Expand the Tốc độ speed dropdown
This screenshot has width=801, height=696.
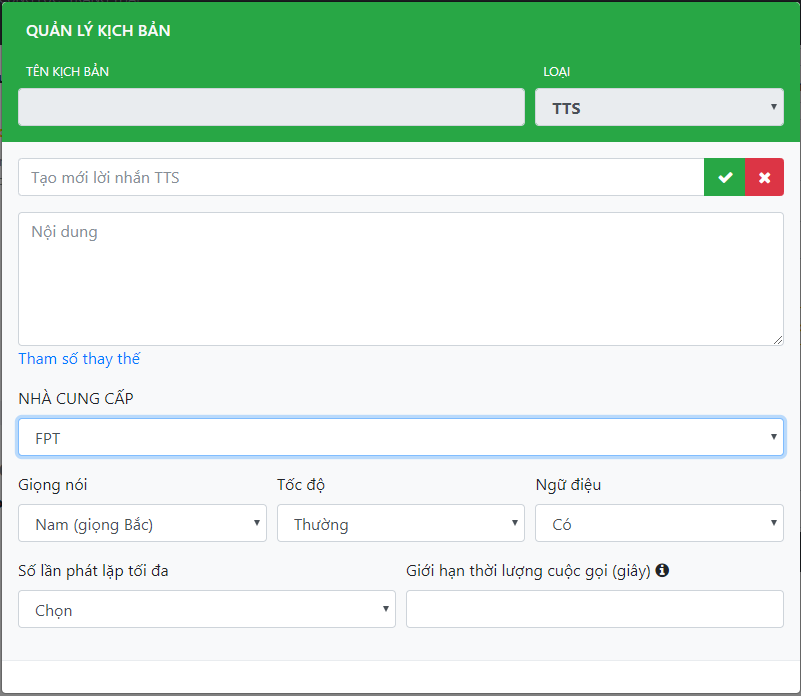(x=400, y=523)
